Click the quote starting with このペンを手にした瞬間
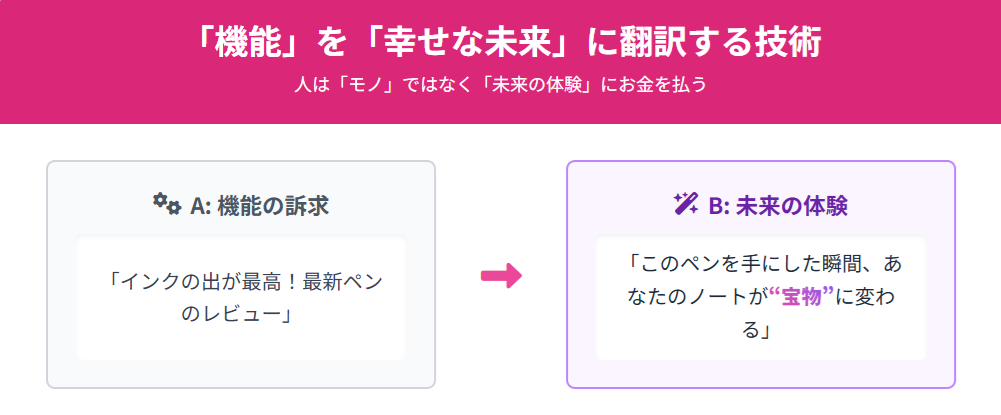Image resolution: width=1001 pixels, height=415 pixels. point(761,297)
